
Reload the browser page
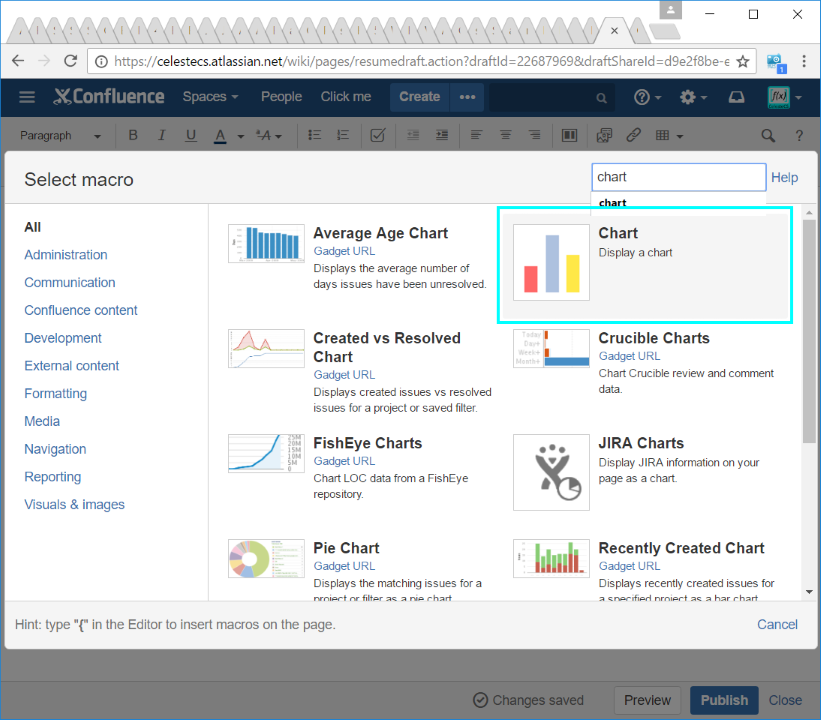click(x=71, y=61)
